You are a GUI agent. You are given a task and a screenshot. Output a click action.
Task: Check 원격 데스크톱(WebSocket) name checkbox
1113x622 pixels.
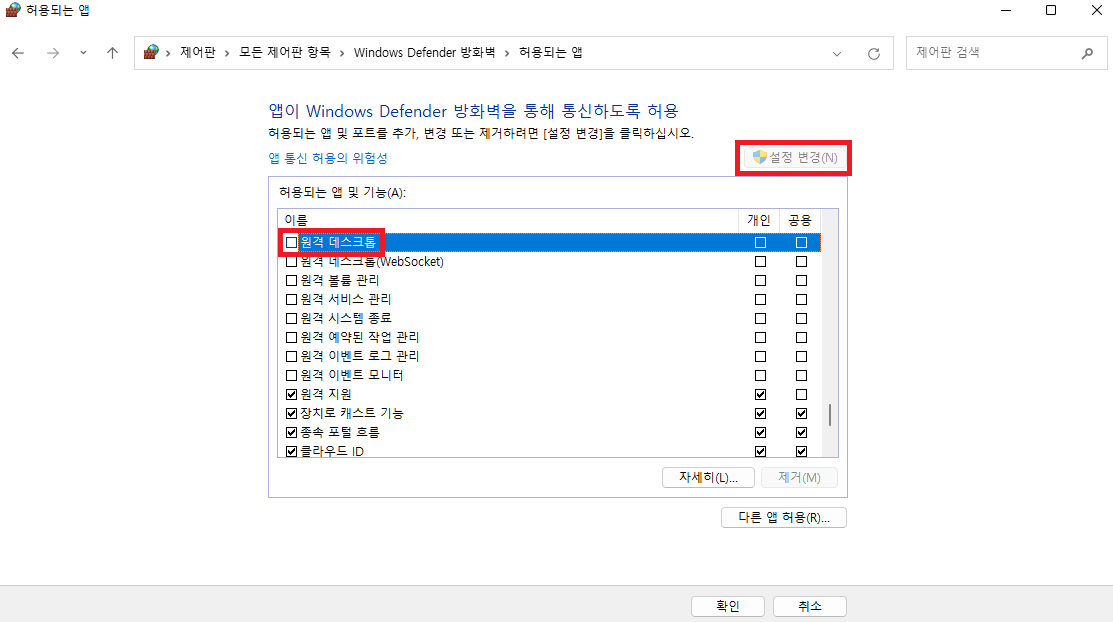point(291,262)
